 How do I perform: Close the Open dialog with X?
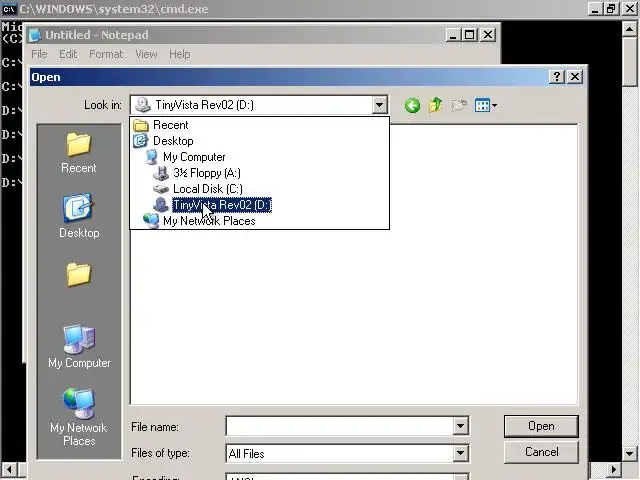(x=575, y=76)
